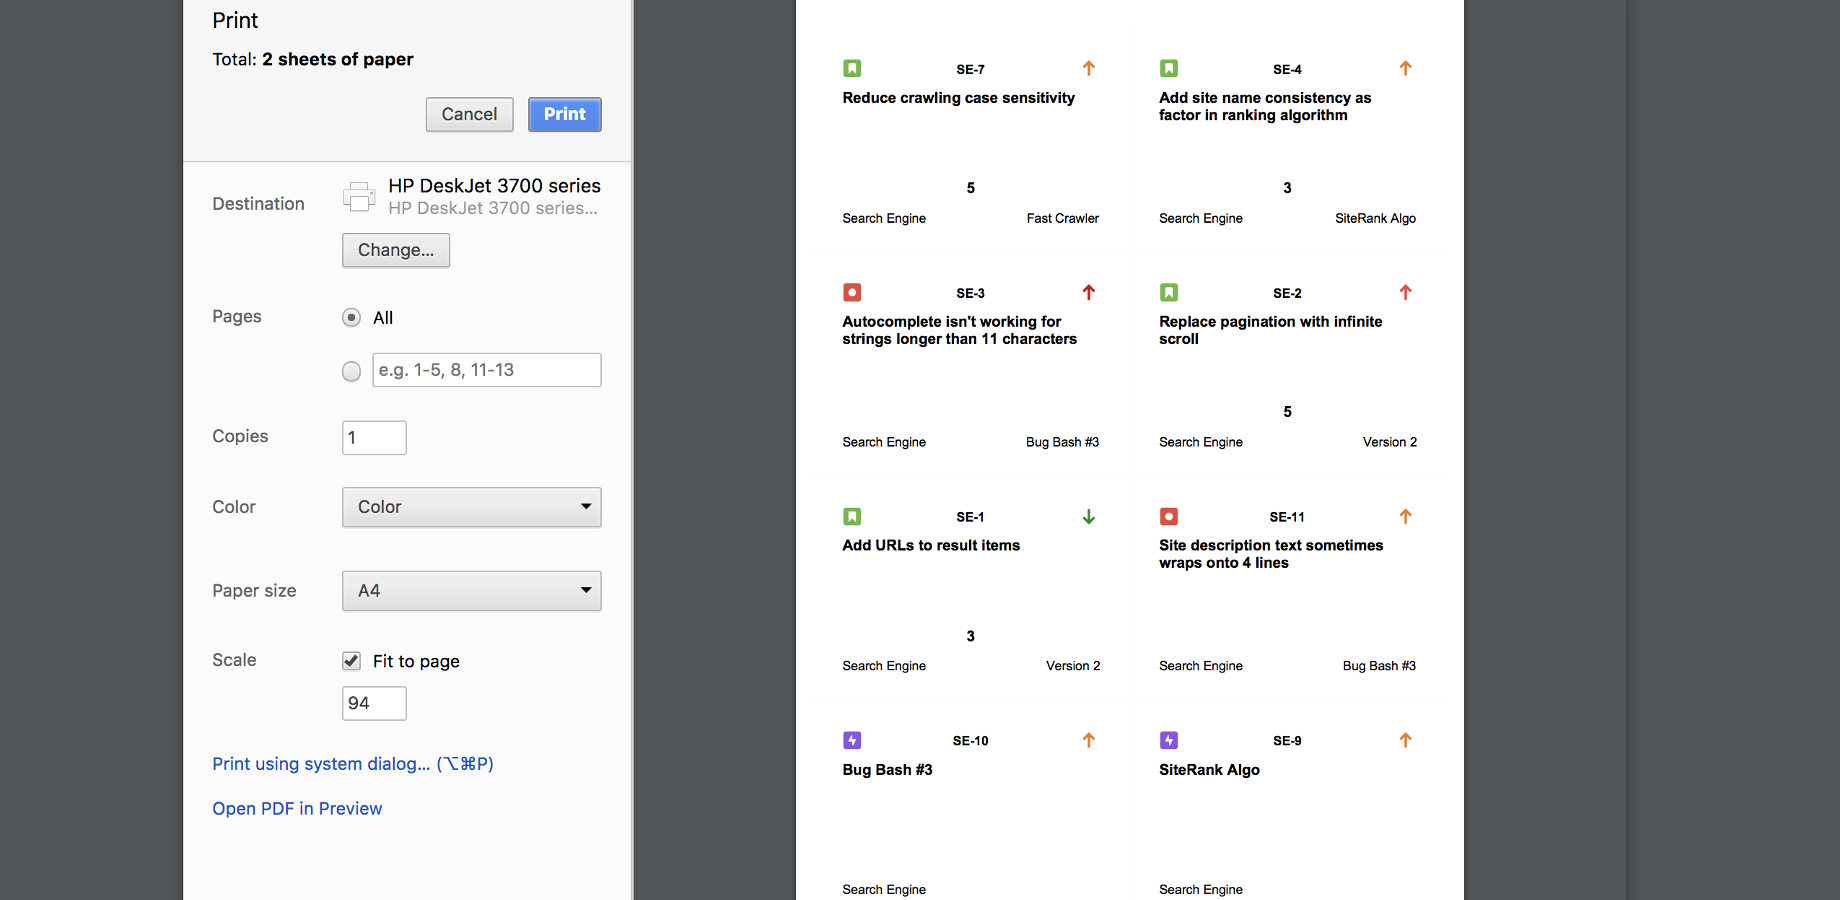Click the purple epic icon on SE-10 card
This screenshot has width=1840, height=900.
(x=852, y=740)
